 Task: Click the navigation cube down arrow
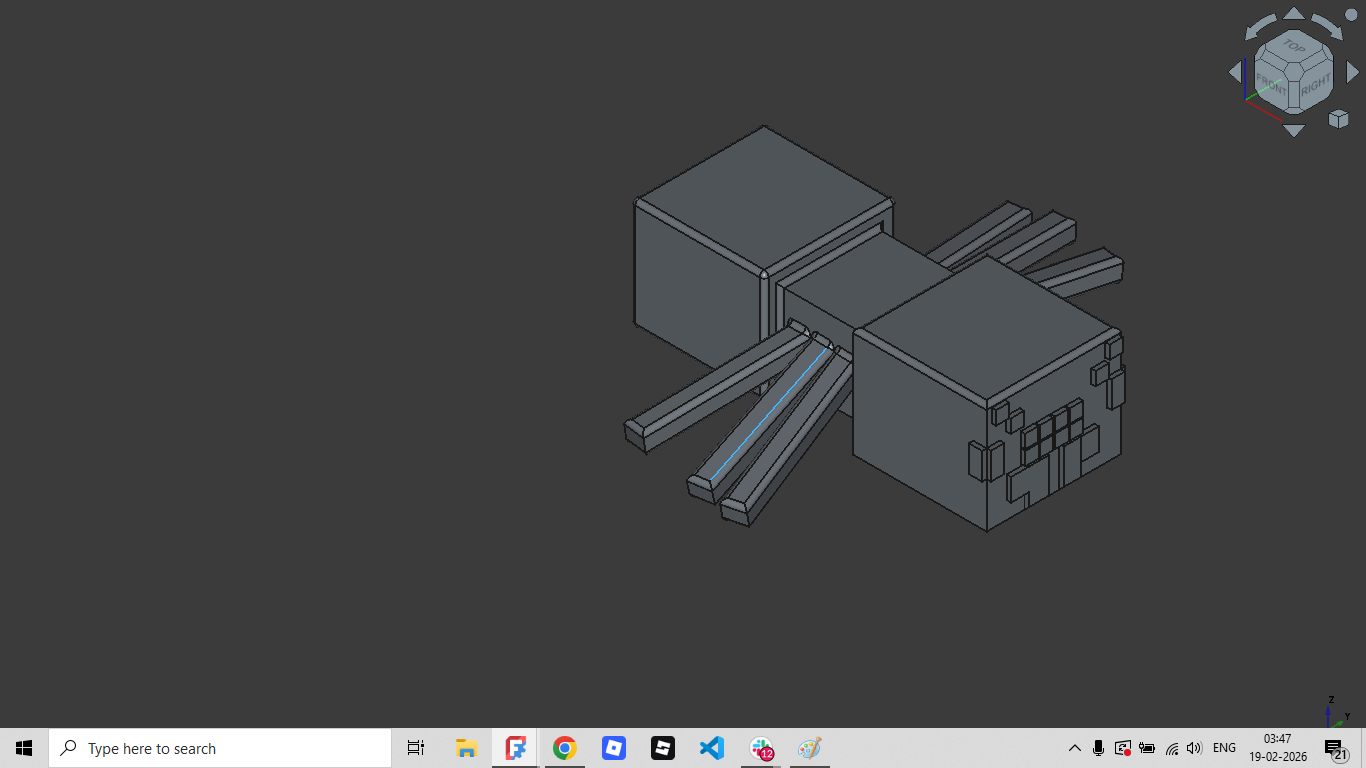1294,130
